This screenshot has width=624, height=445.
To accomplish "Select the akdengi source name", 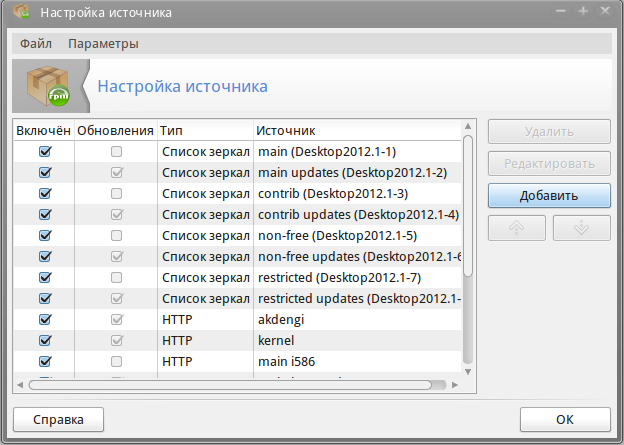I will click(281, 320).
